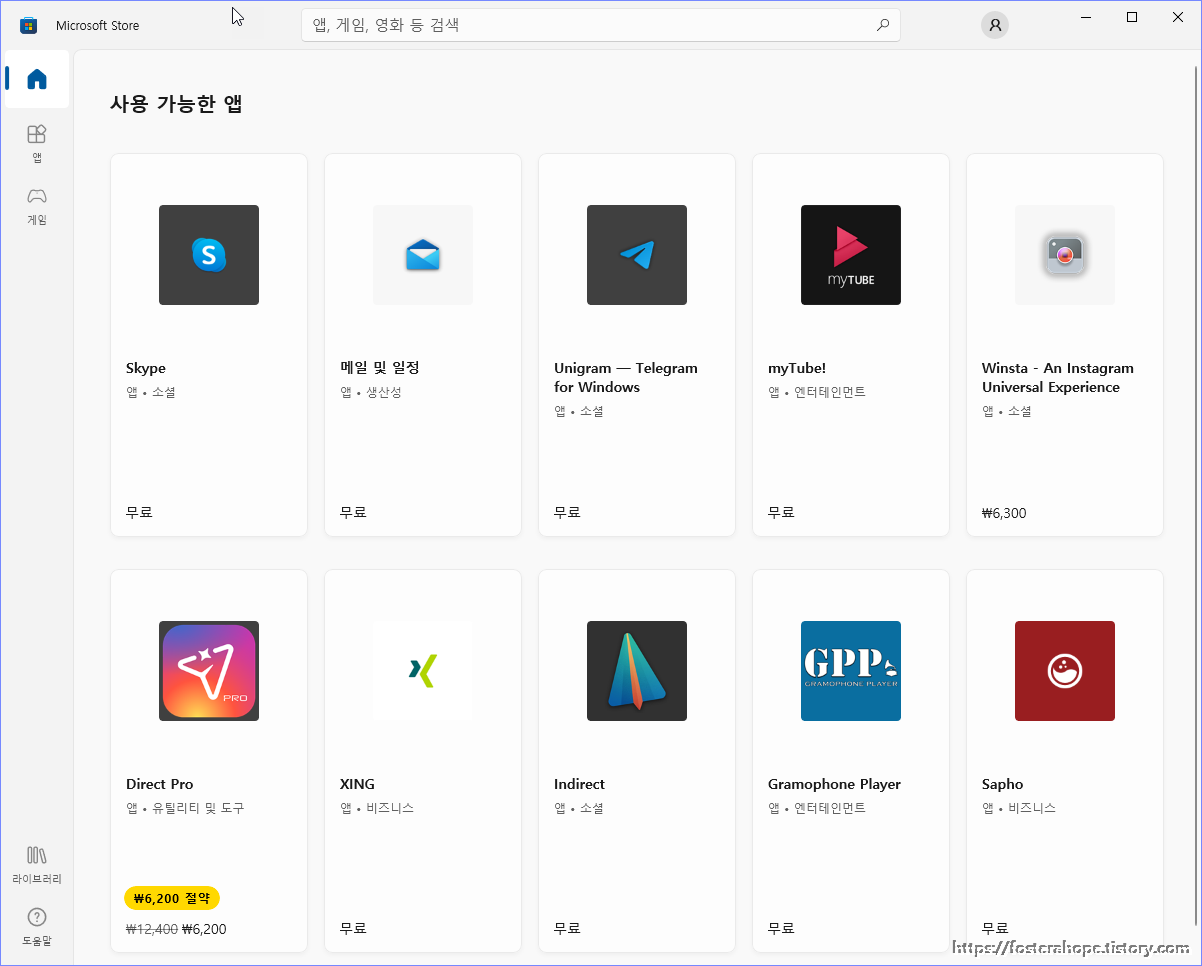Open the 메일 및 일정 title

click(380, 368)
